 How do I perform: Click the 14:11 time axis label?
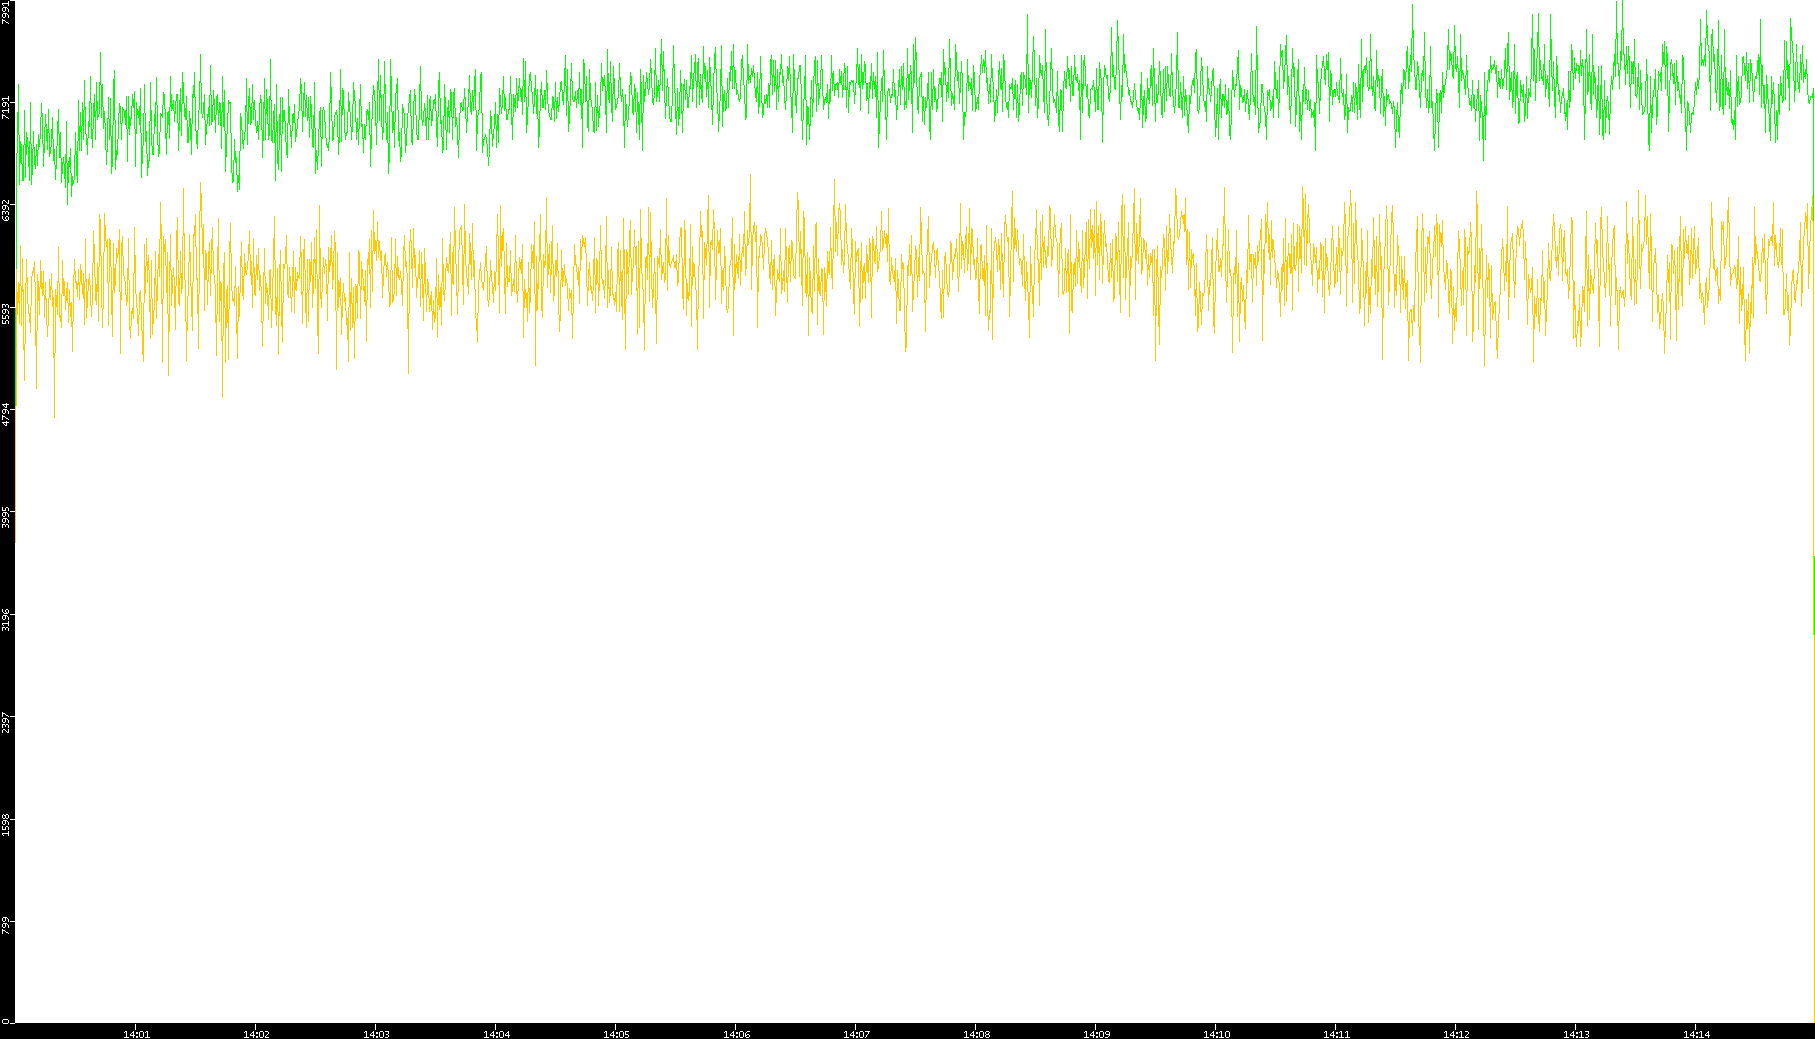1336,1034
